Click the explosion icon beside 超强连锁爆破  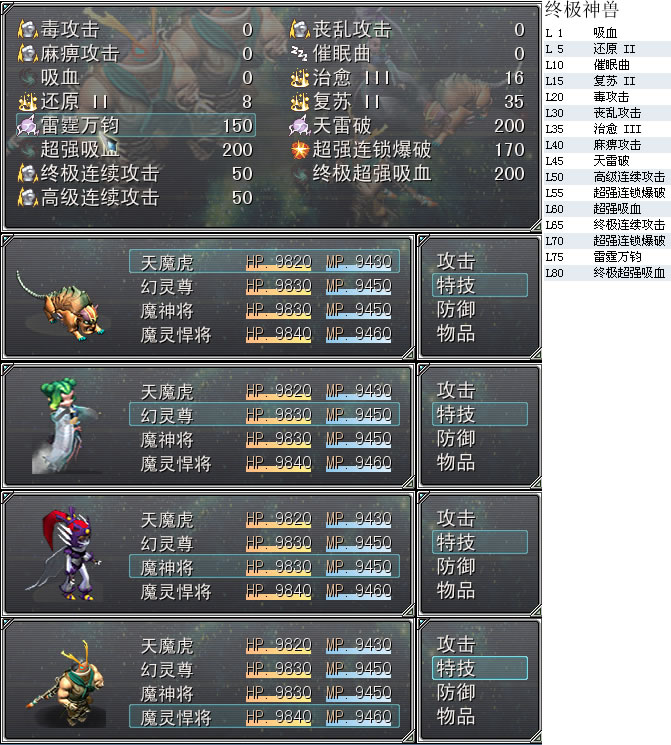click(x=300, y=150)
